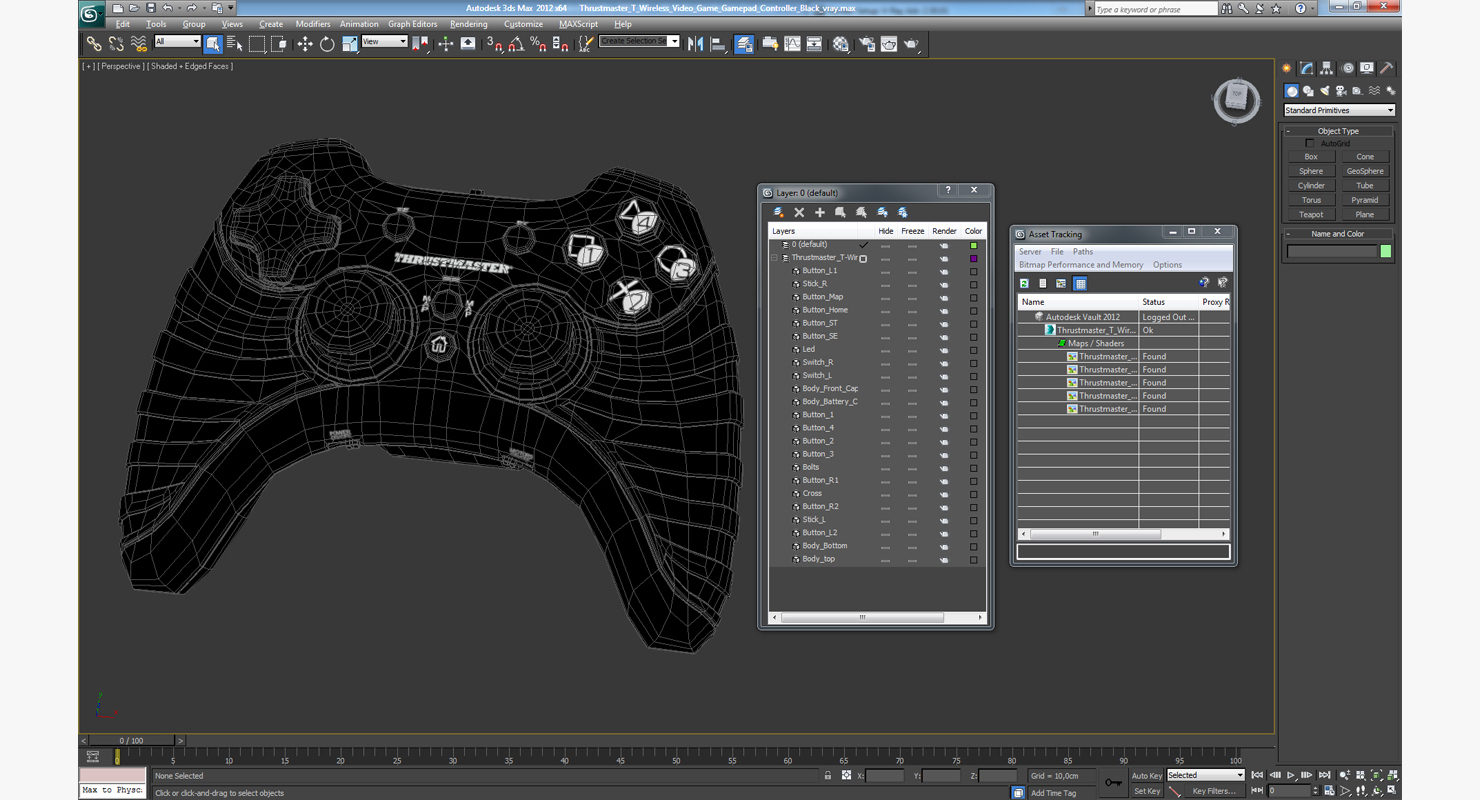Open the key mode Selected dropdown
Screen dimensions: 1480x800
[x=1205, y=775]
